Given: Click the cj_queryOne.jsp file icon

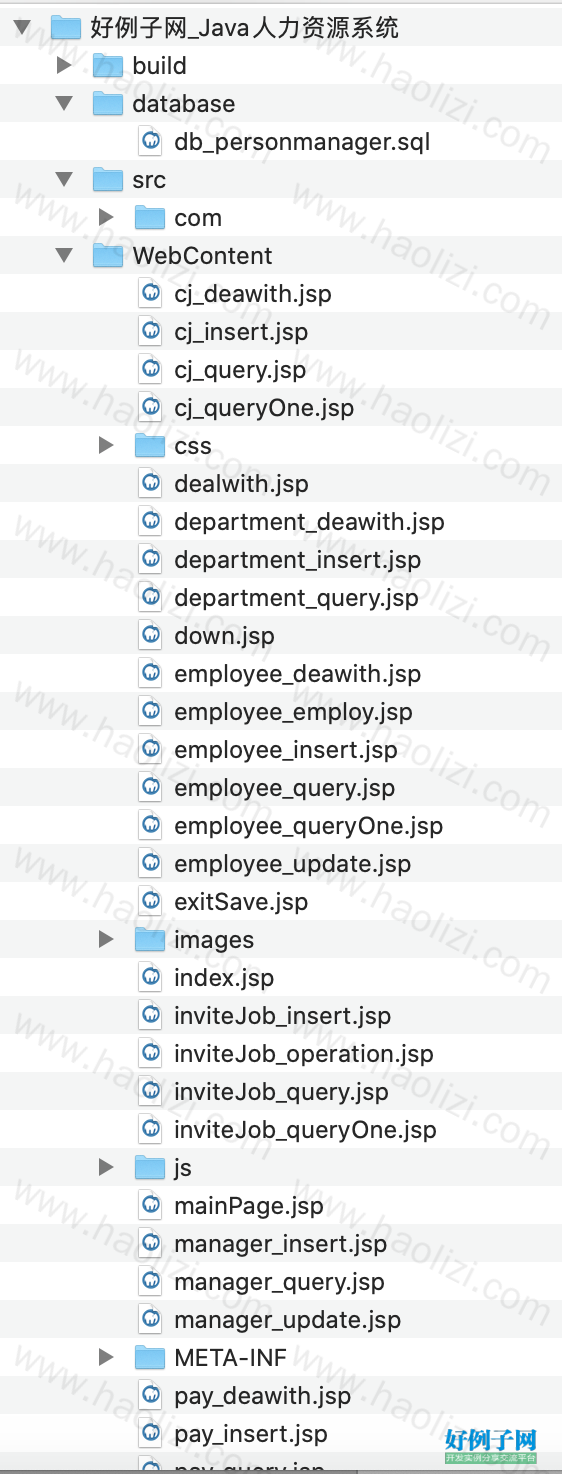Looking at the screenshot, I should [150, 408].
